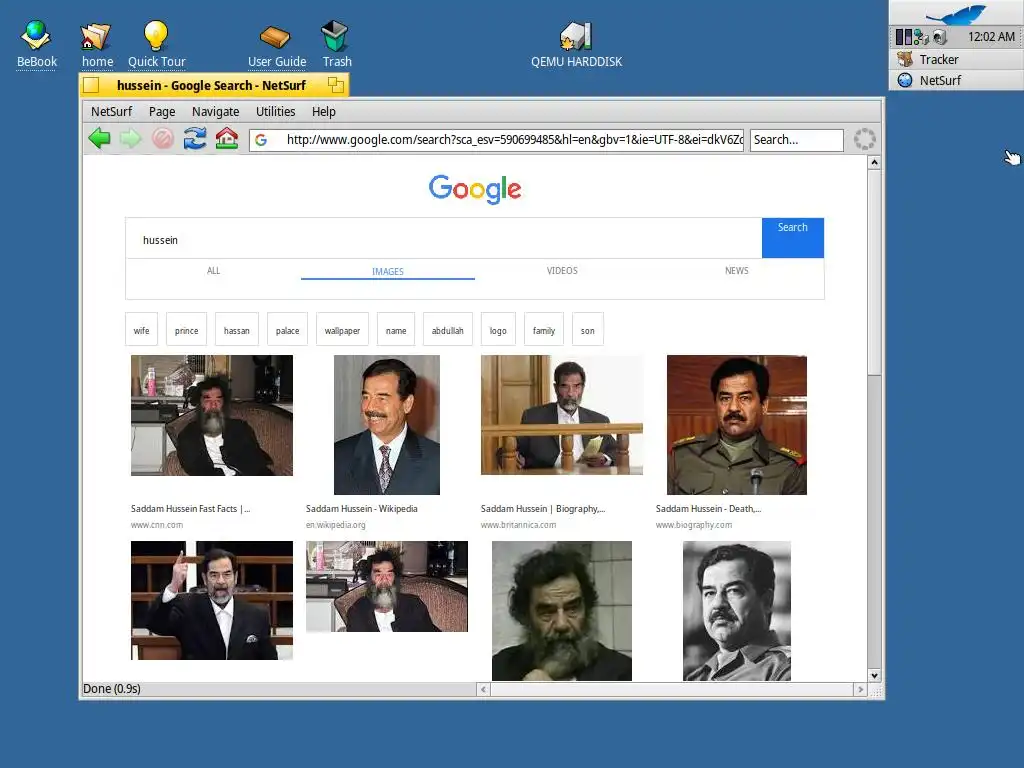The image size is (1024, 768).
Task: Go forward with the right arrow
Action: [131, 138]
